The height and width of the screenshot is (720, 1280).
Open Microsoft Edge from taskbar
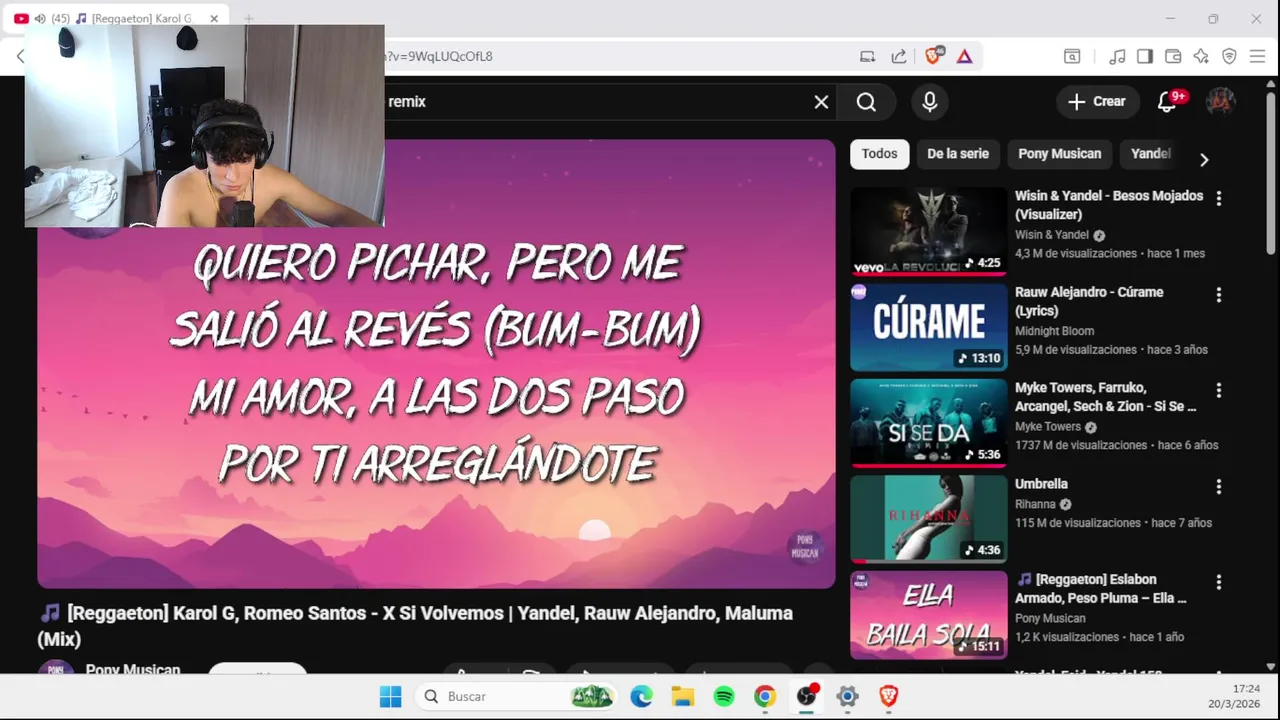tap(641, 697)
